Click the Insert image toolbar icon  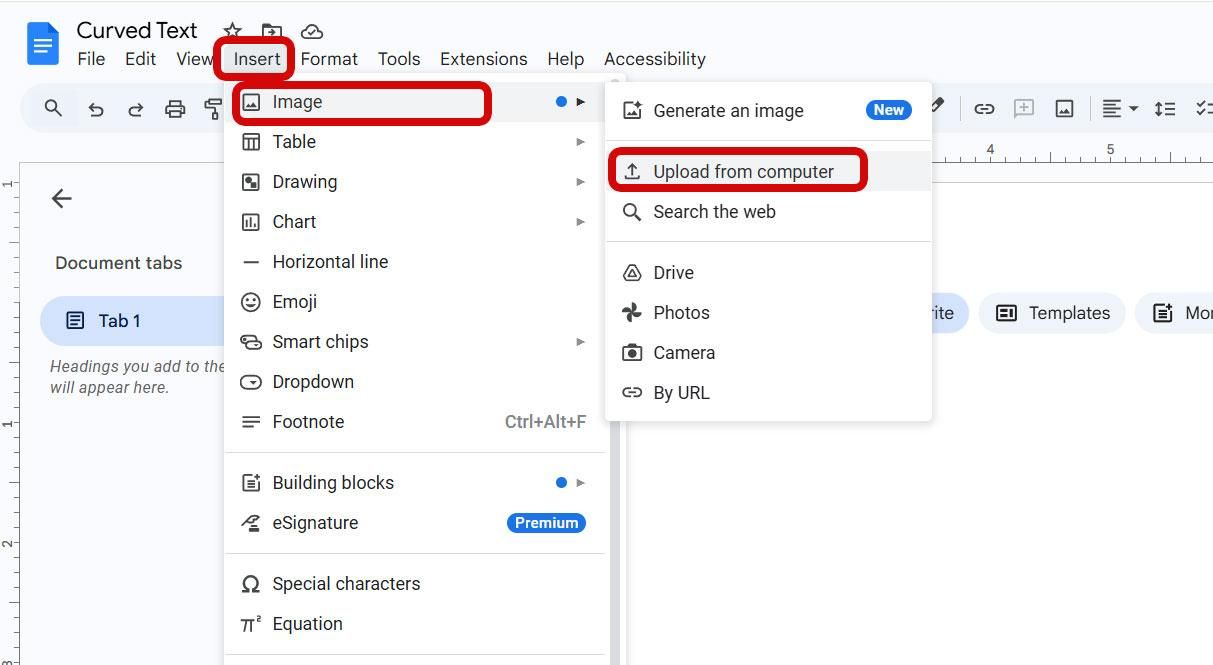(1063, 108)
